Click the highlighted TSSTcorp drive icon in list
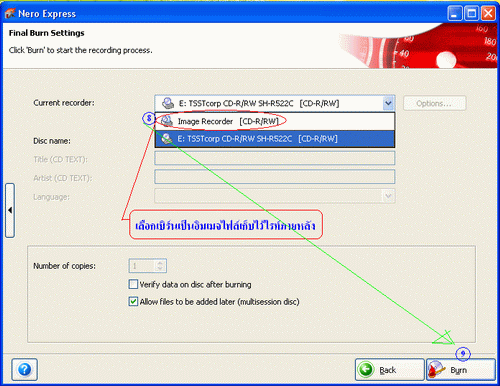The height and width of the screenshot is (386, 500). tap(167, 139)
